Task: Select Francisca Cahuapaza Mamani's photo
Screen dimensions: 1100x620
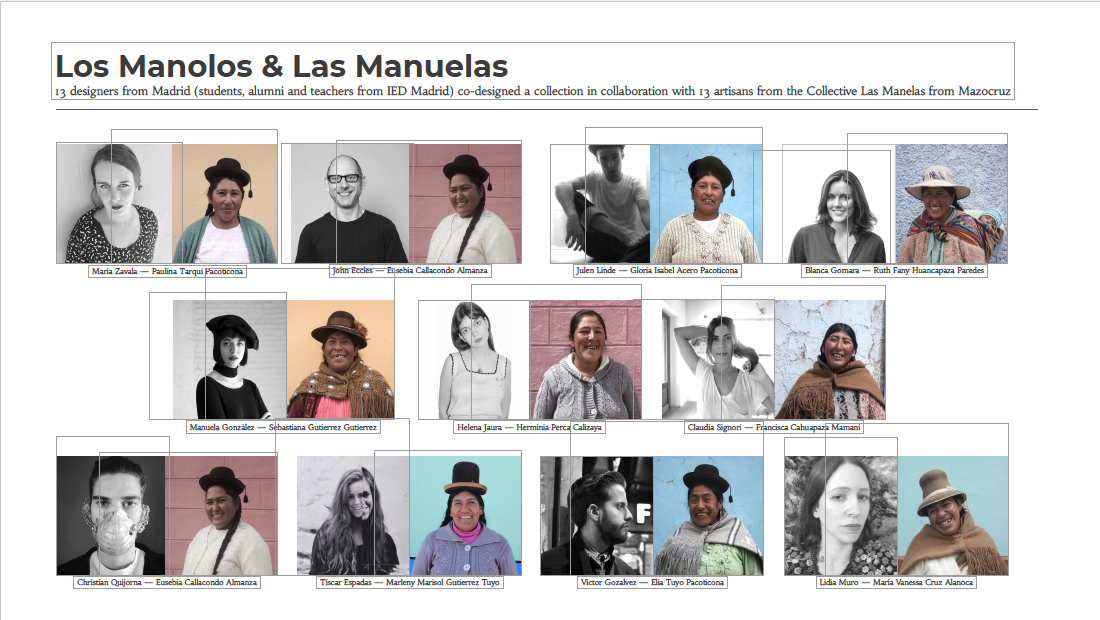Action: (x=830, y=360)
